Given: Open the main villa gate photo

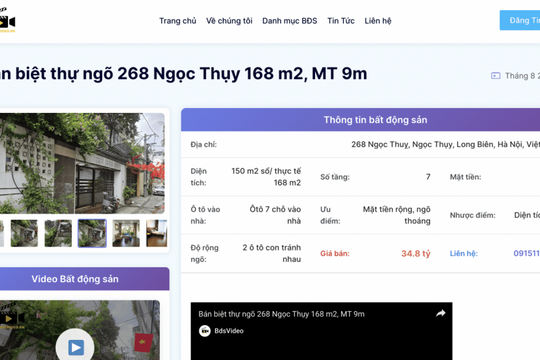Looking at the screenshot, I should point(82,163).
